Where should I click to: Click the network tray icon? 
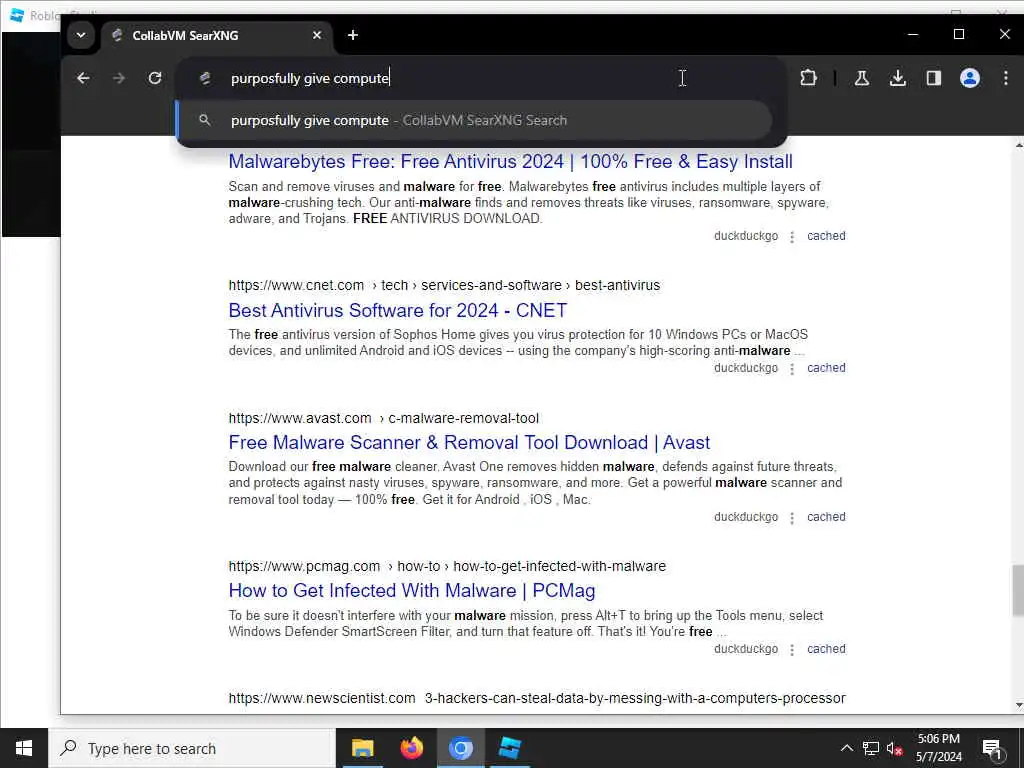(871, 748)
